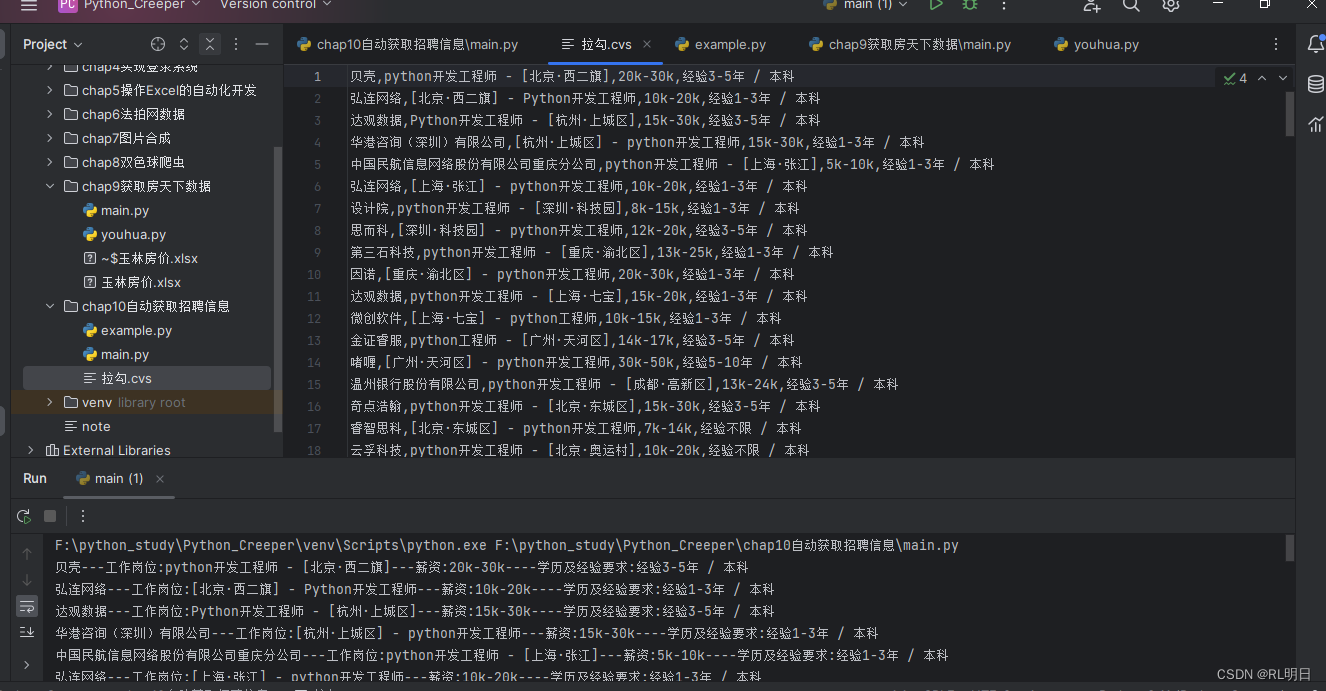Switch to example.py editor tab
This screenshot has height=691, width=1326.
click(721, 45)
